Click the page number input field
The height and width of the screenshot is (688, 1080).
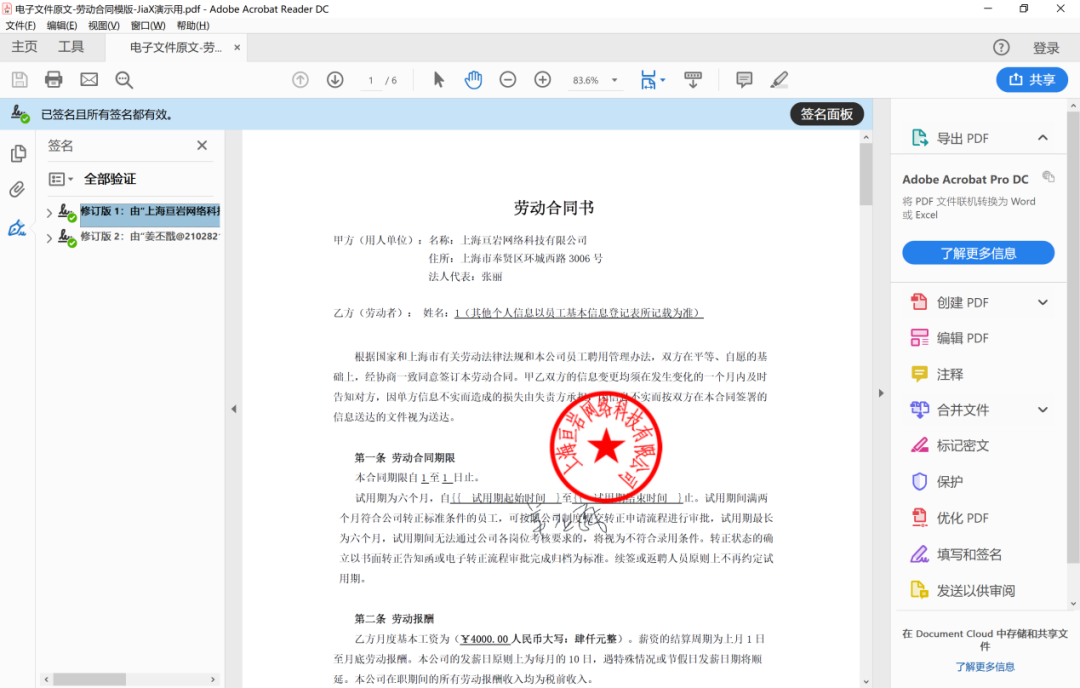(371, 80)
